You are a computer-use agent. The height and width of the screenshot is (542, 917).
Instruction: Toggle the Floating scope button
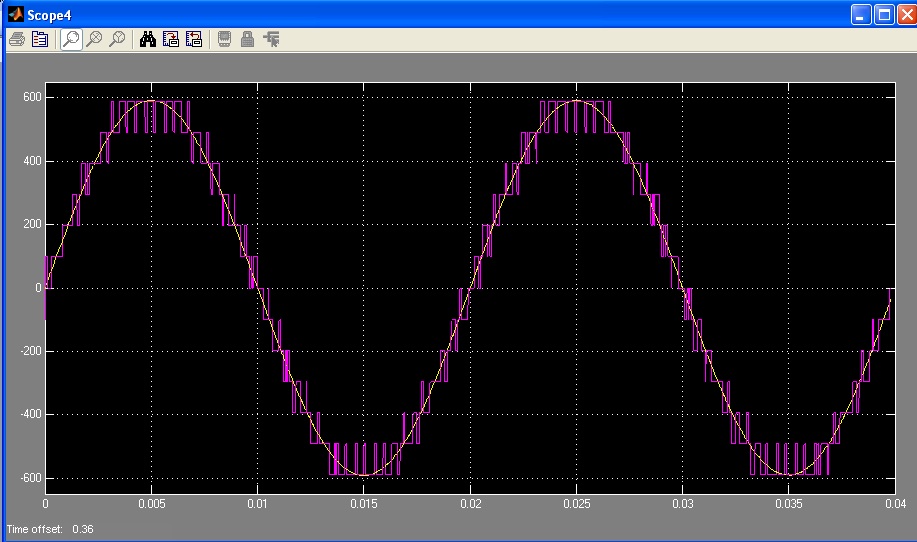(224, 39)
